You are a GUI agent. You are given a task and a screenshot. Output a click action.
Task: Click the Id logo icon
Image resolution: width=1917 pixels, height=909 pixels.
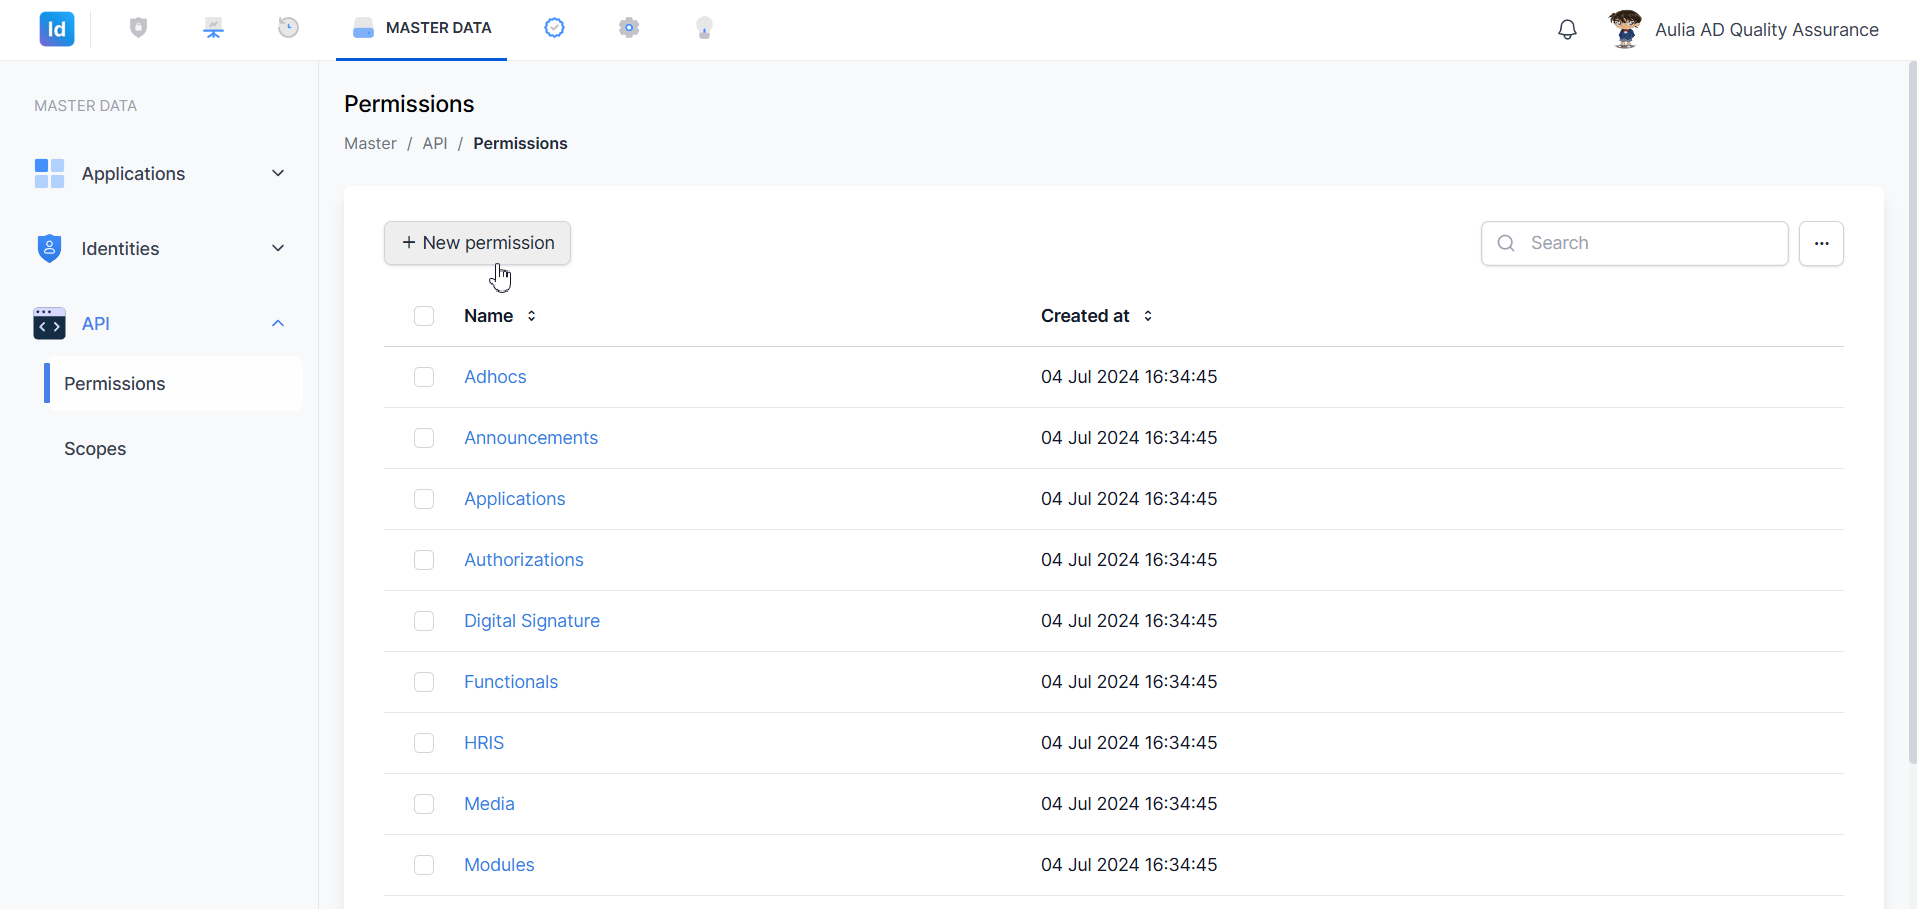point(57,29)
